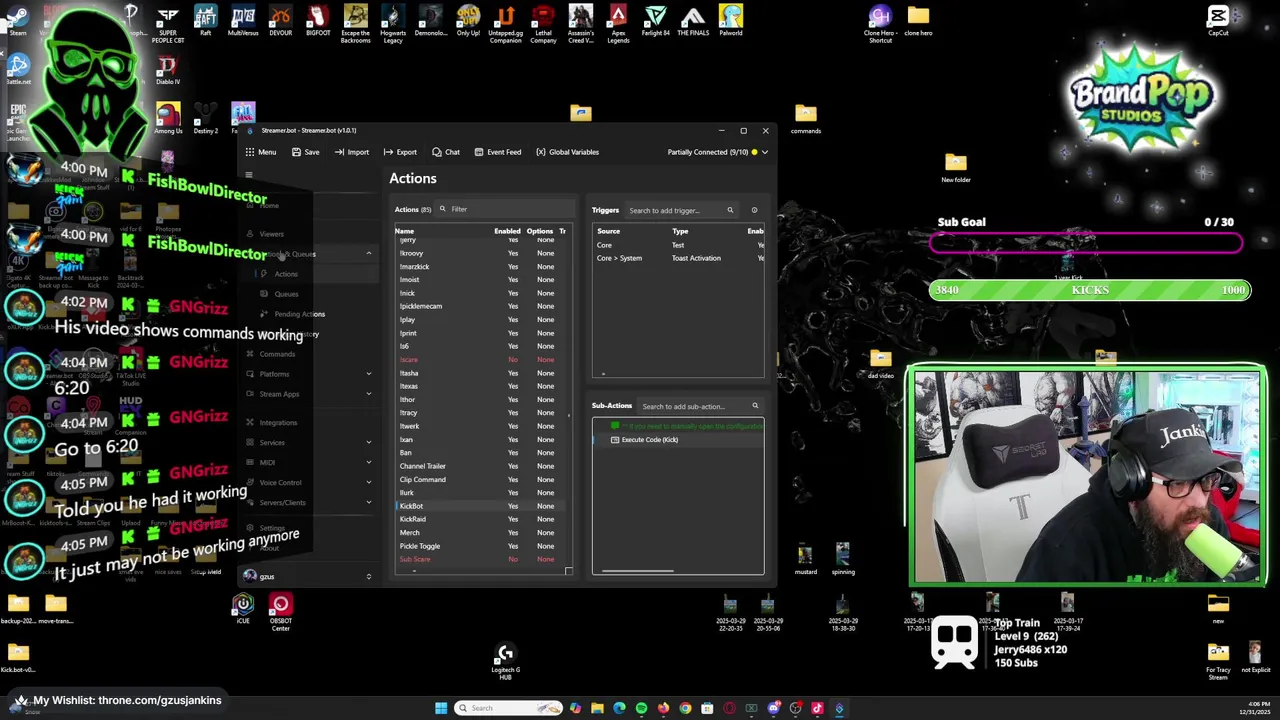
Task: Open Spotify from the taskbar
Action: [641, 708]
